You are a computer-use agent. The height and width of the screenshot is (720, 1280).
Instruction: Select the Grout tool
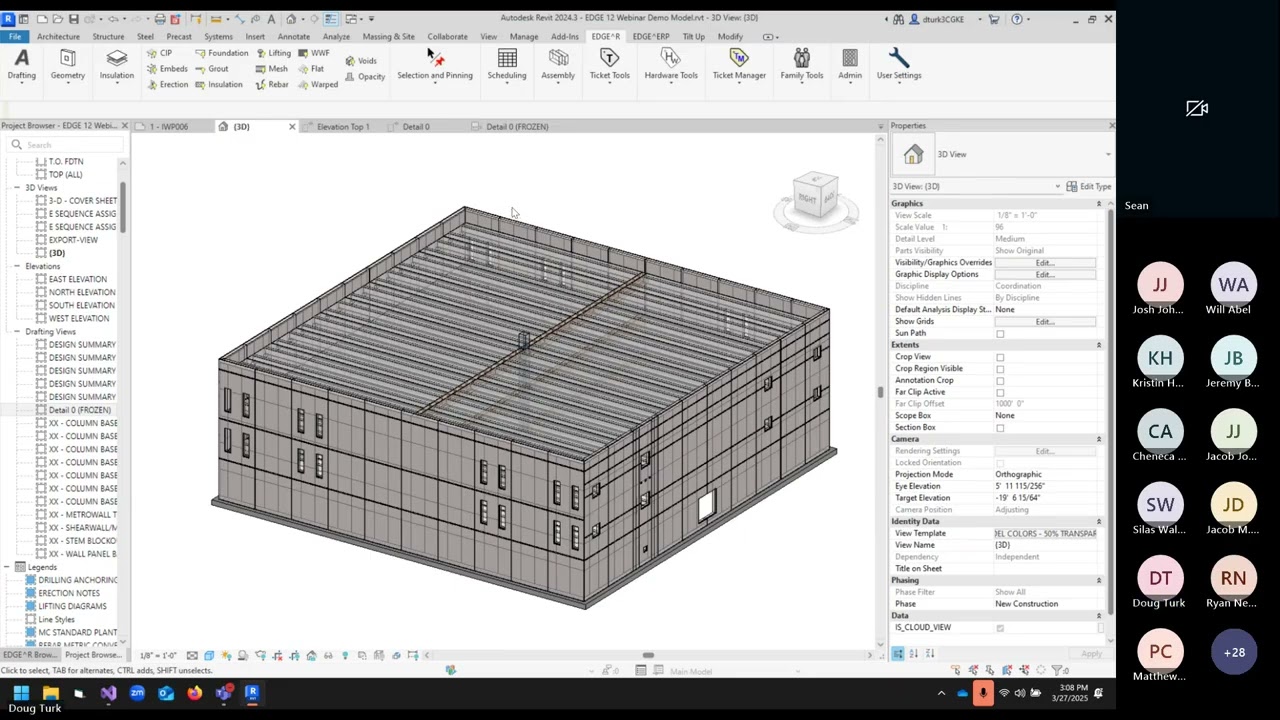(x=212, y=69)
